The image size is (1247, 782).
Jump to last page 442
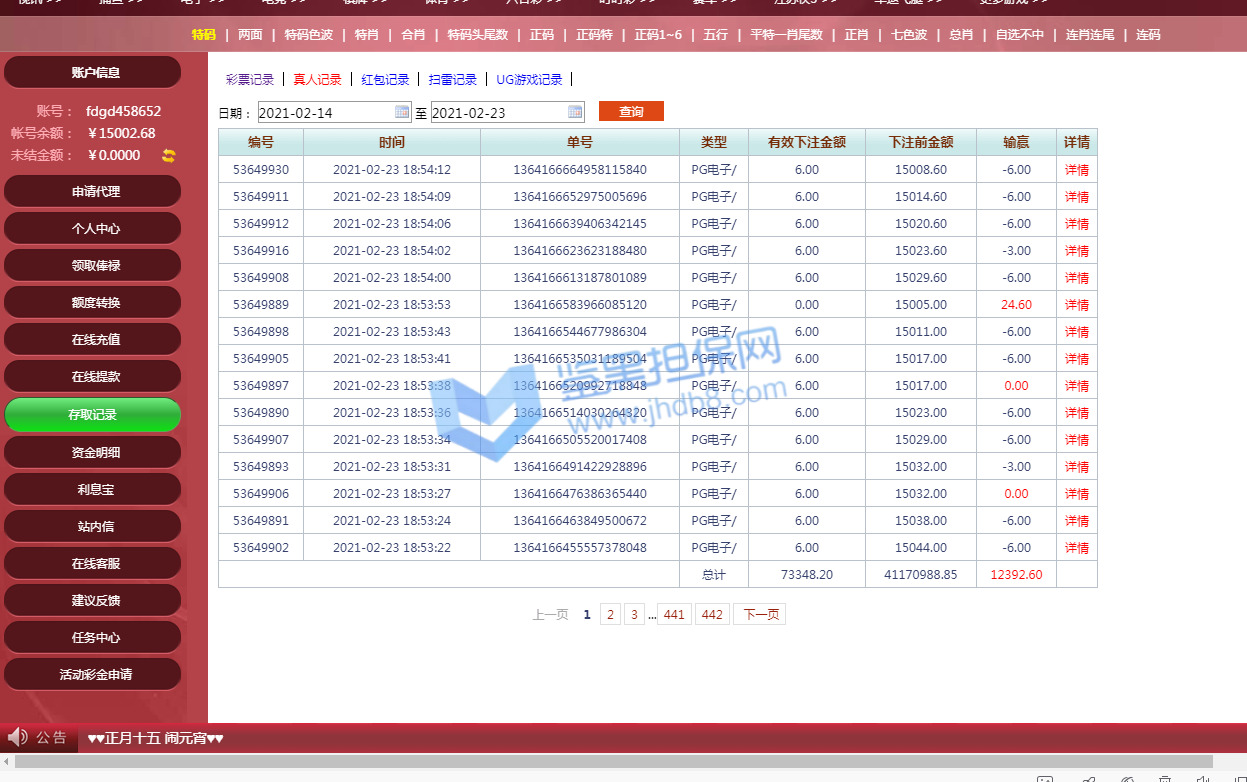tap(712, 615)
